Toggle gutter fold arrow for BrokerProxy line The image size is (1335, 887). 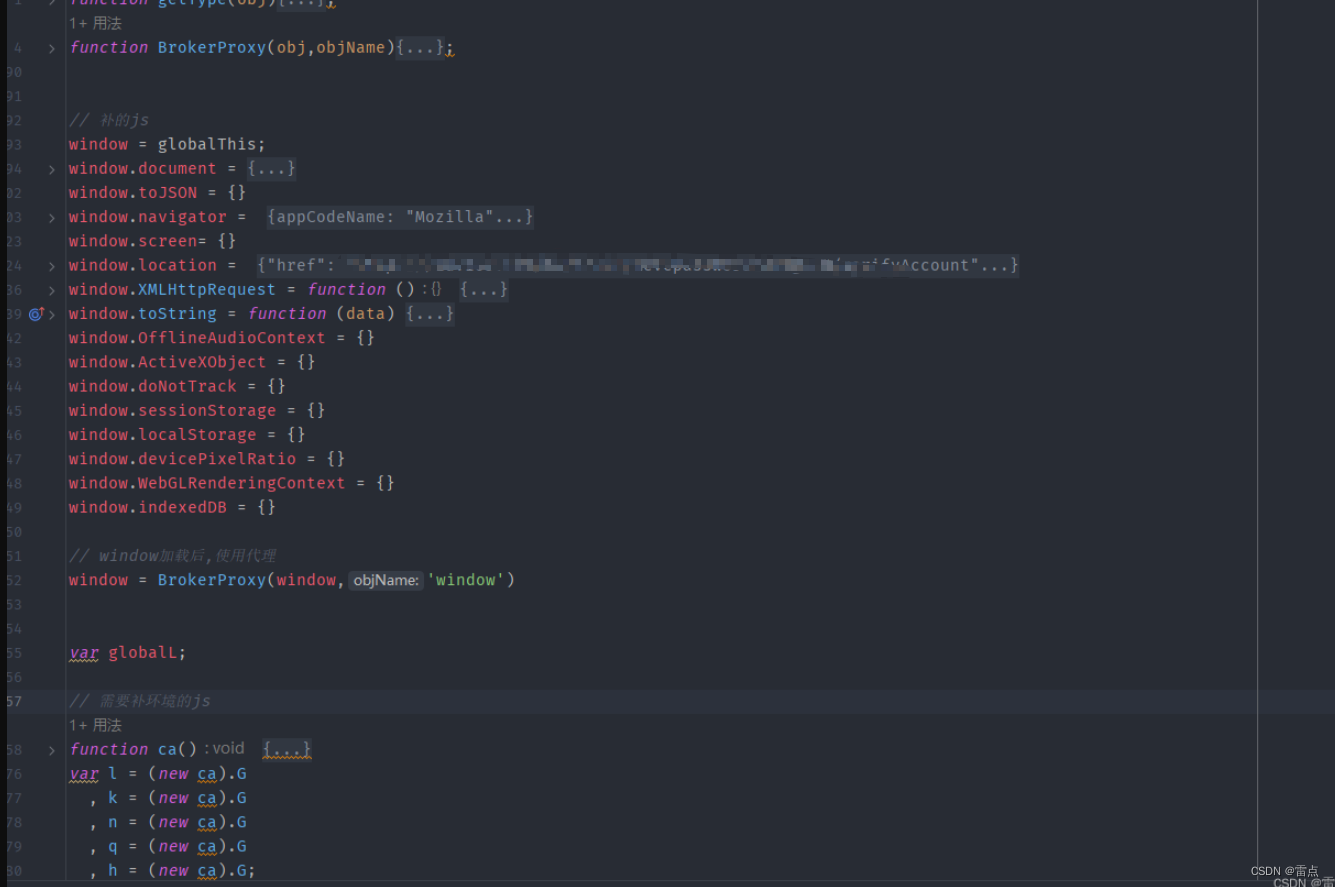(52, 48)
